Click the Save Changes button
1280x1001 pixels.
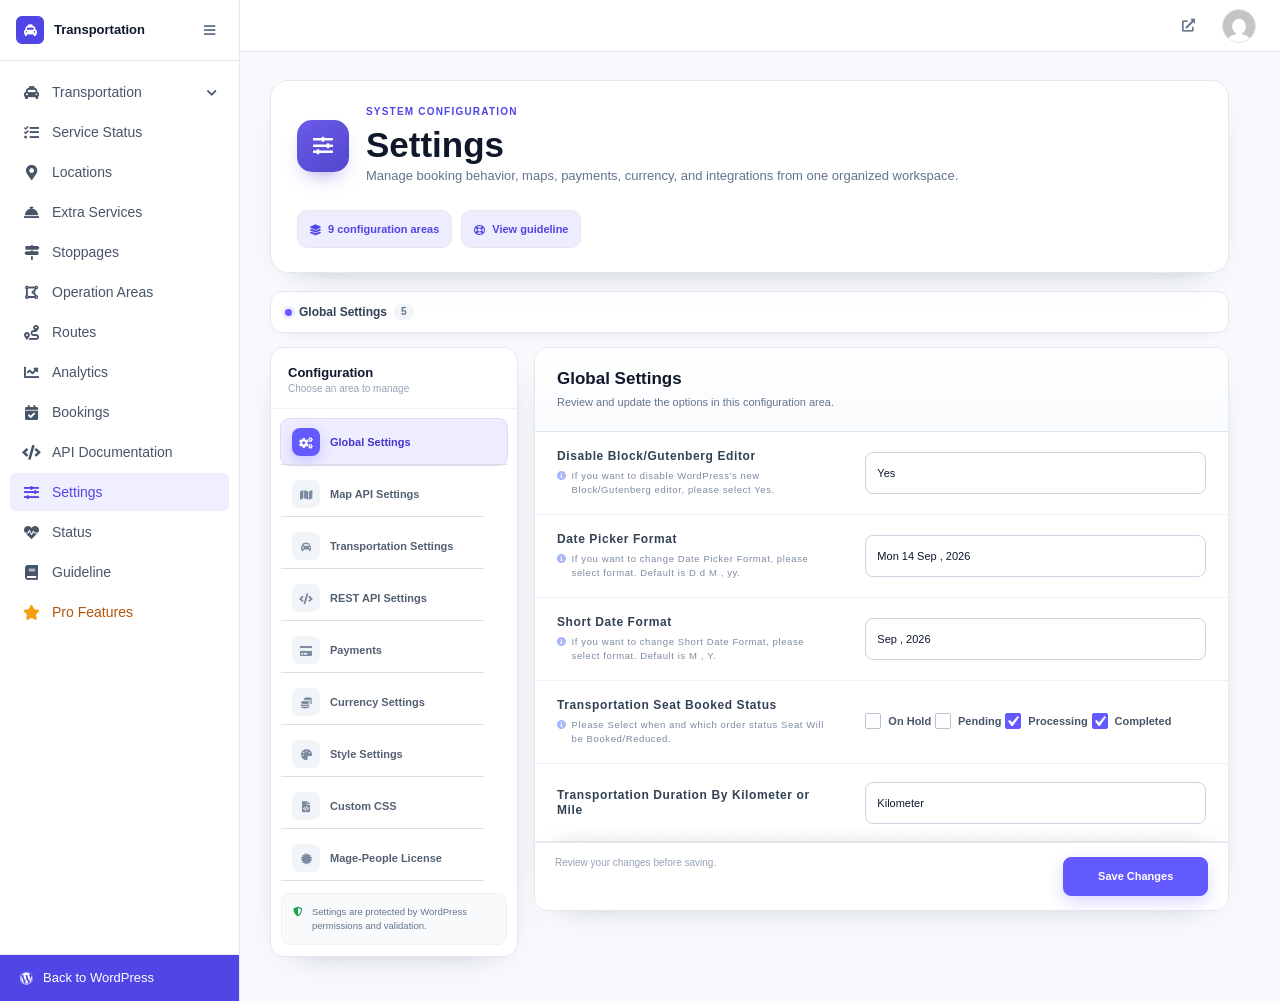point(1135,876)
